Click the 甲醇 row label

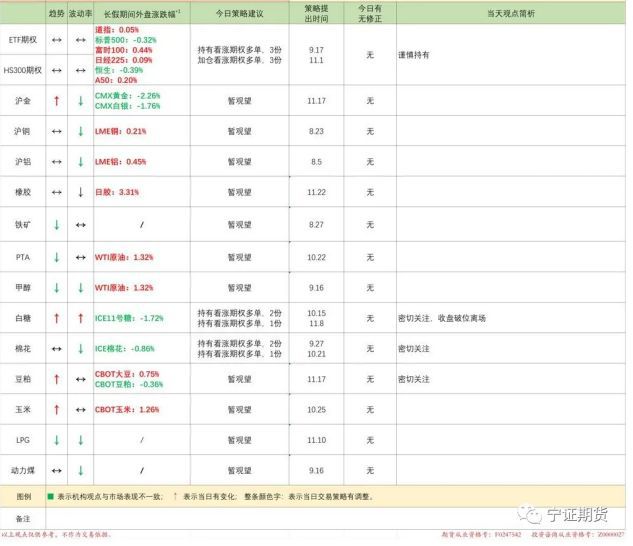coord(23,288)
